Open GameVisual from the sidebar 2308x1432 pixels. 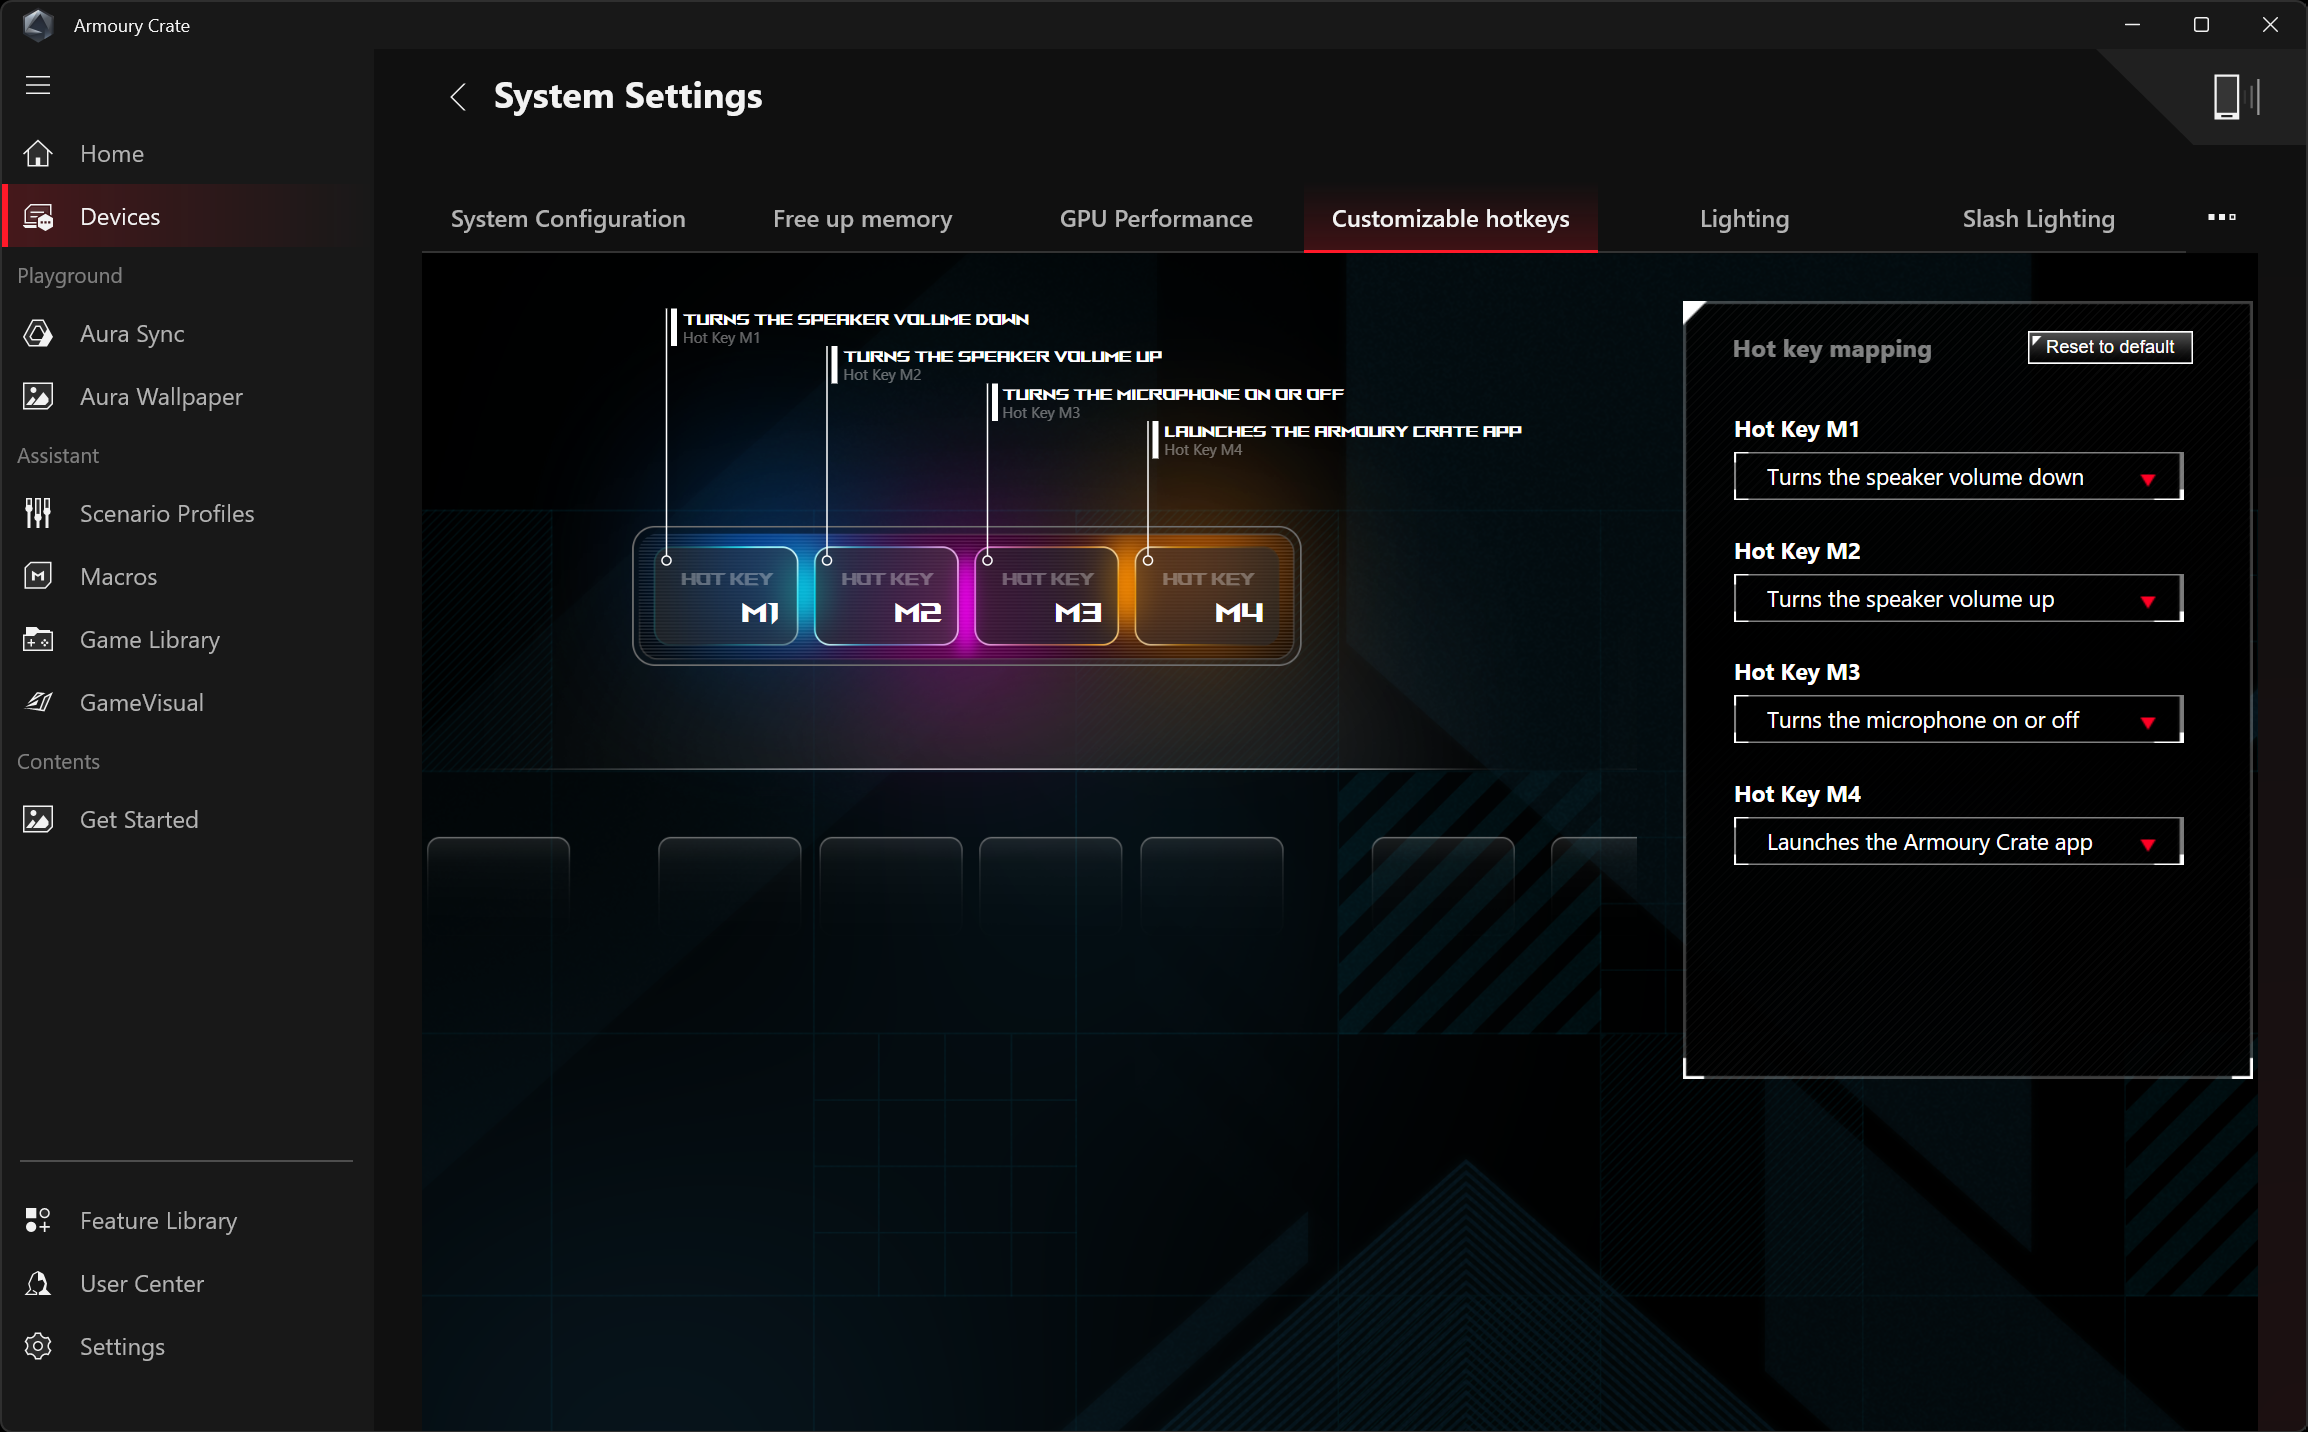(141, 703)
